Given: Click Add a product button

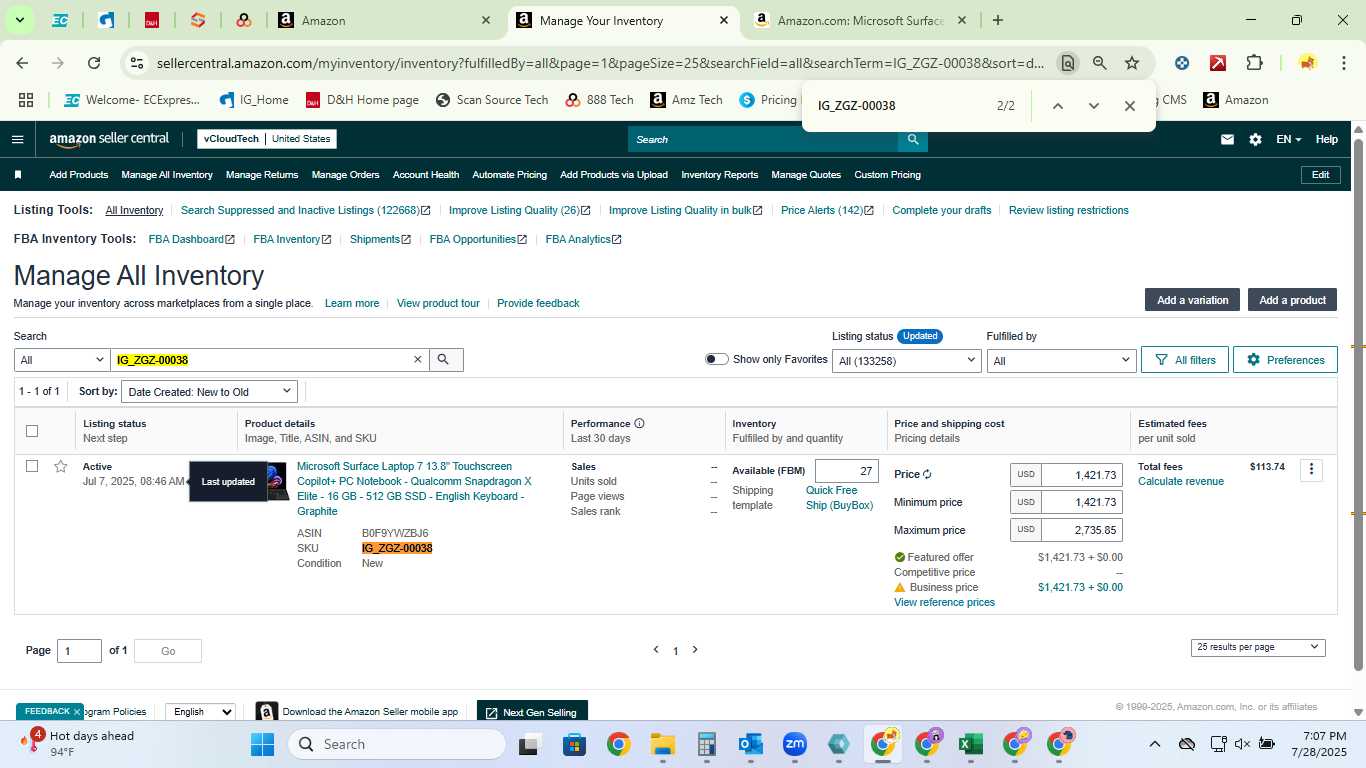Looking at the screenshot, I should click(x=1292, y=300).
